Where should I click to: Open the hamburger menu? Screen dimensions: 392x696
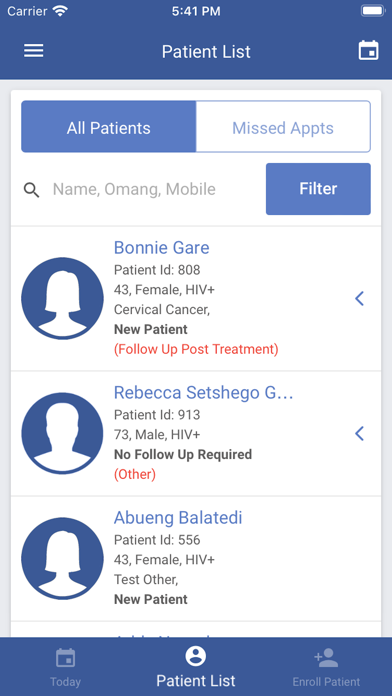(34, 51)
